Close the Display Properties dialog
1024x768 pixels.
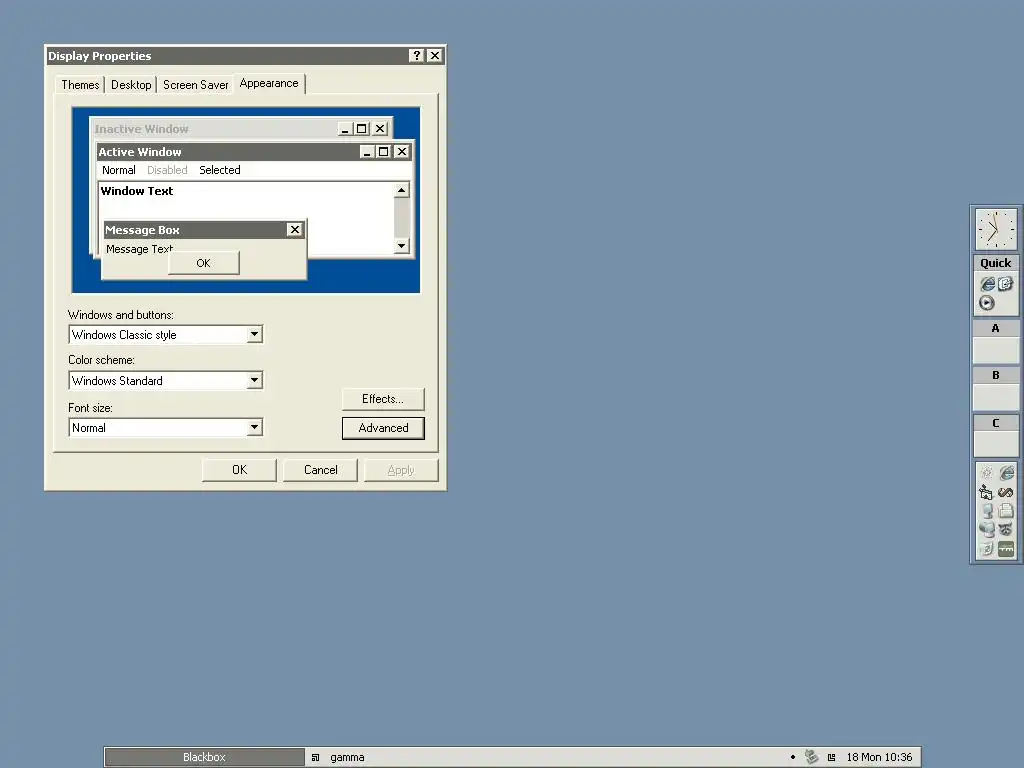click(435, 56)
